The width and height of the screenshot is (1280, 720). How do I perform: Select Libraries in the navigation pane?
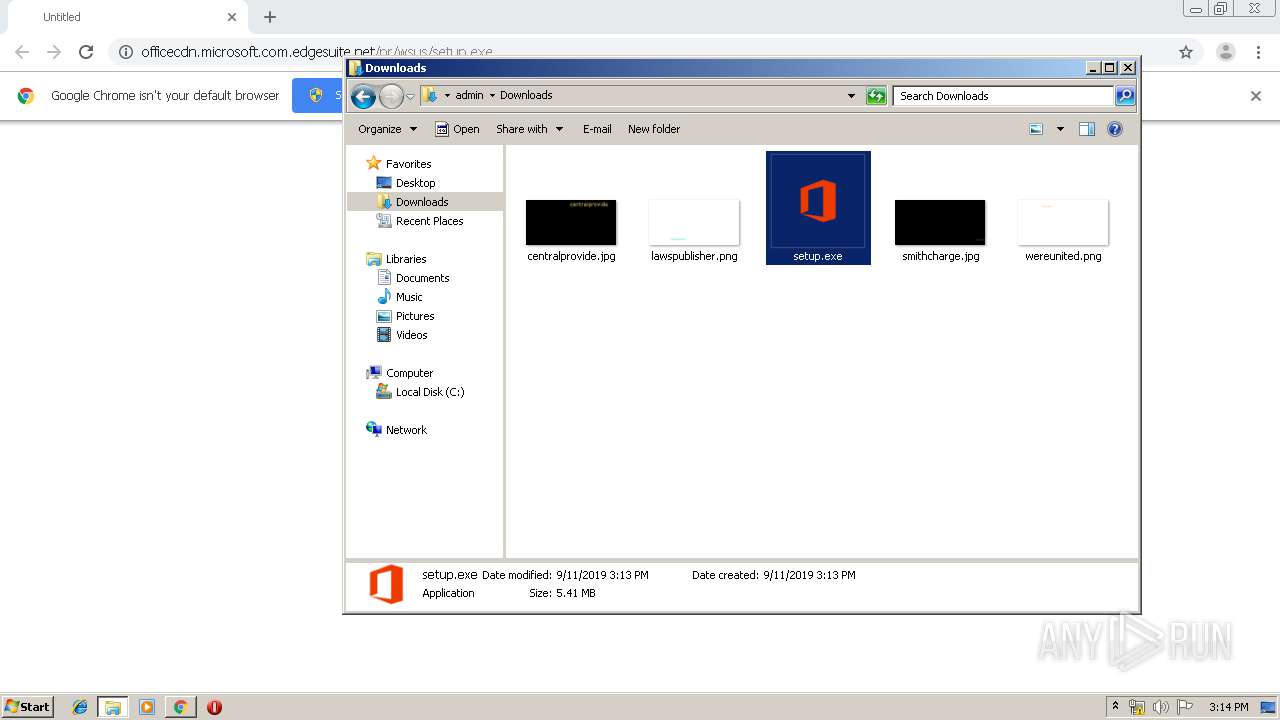(x=397, y=259)
